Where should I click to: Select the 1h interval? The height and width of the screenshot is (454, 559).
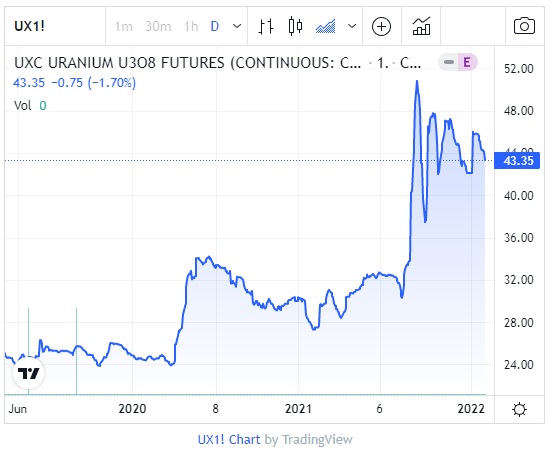point(191,26)
